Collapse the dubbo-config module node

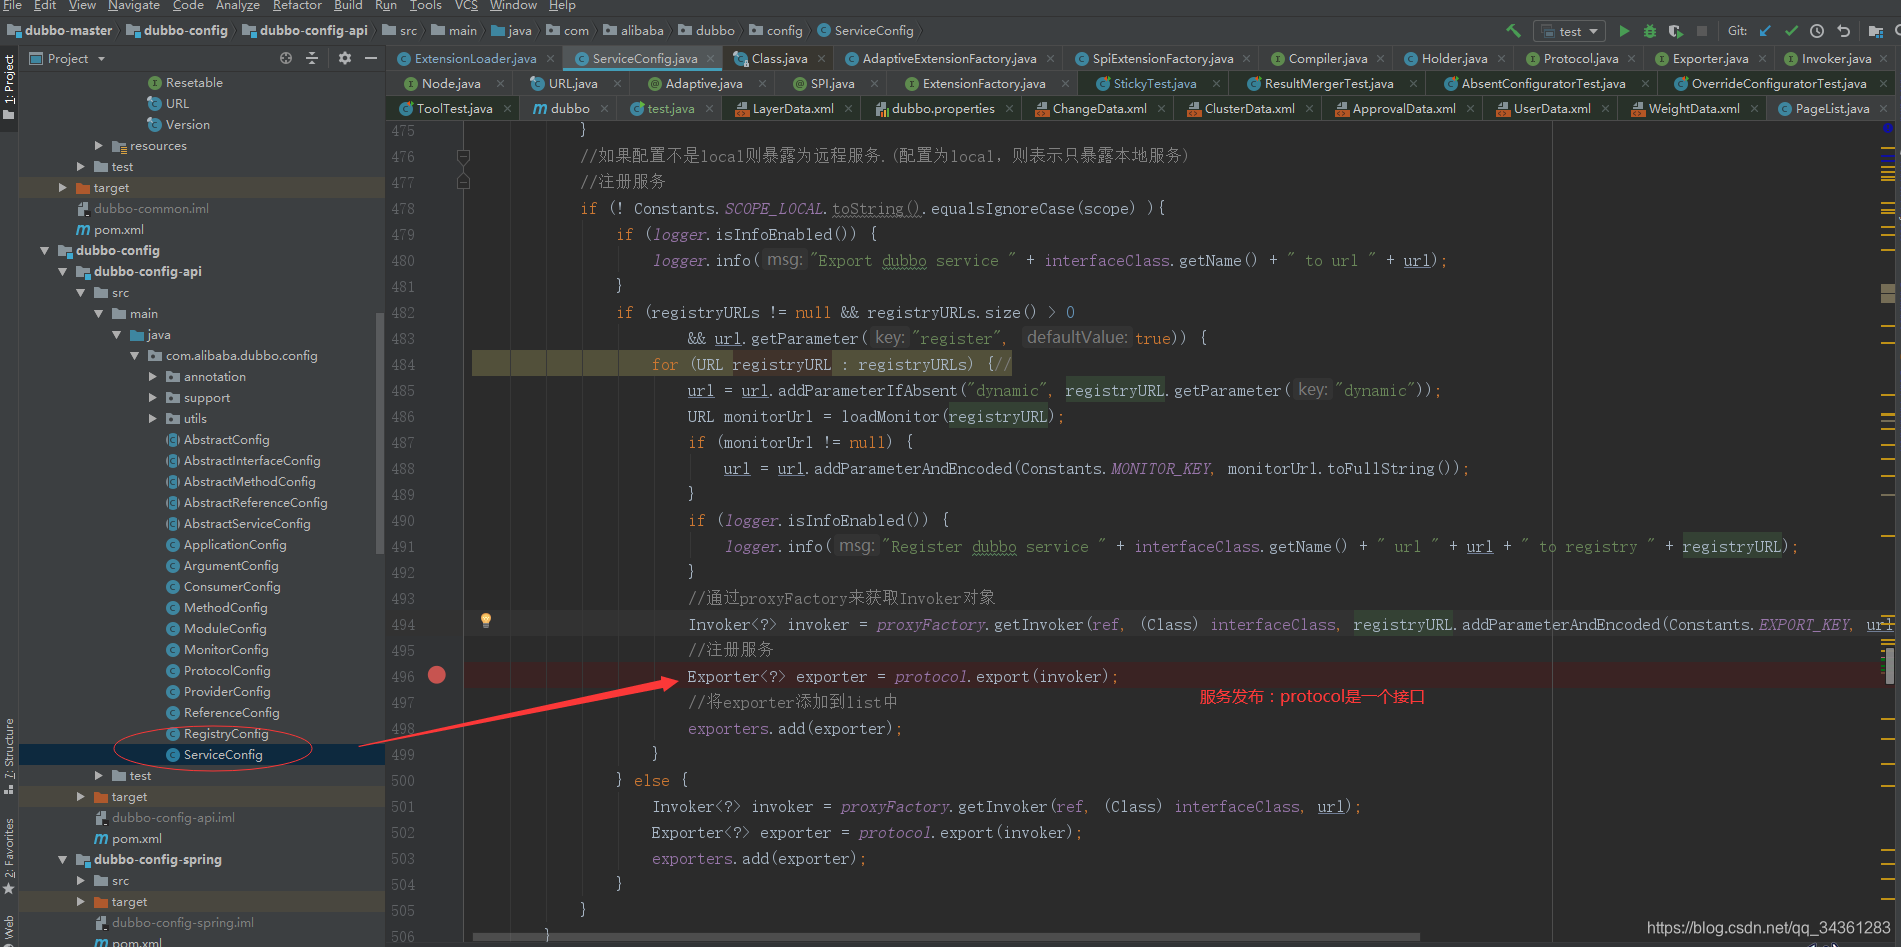point(44,251)
